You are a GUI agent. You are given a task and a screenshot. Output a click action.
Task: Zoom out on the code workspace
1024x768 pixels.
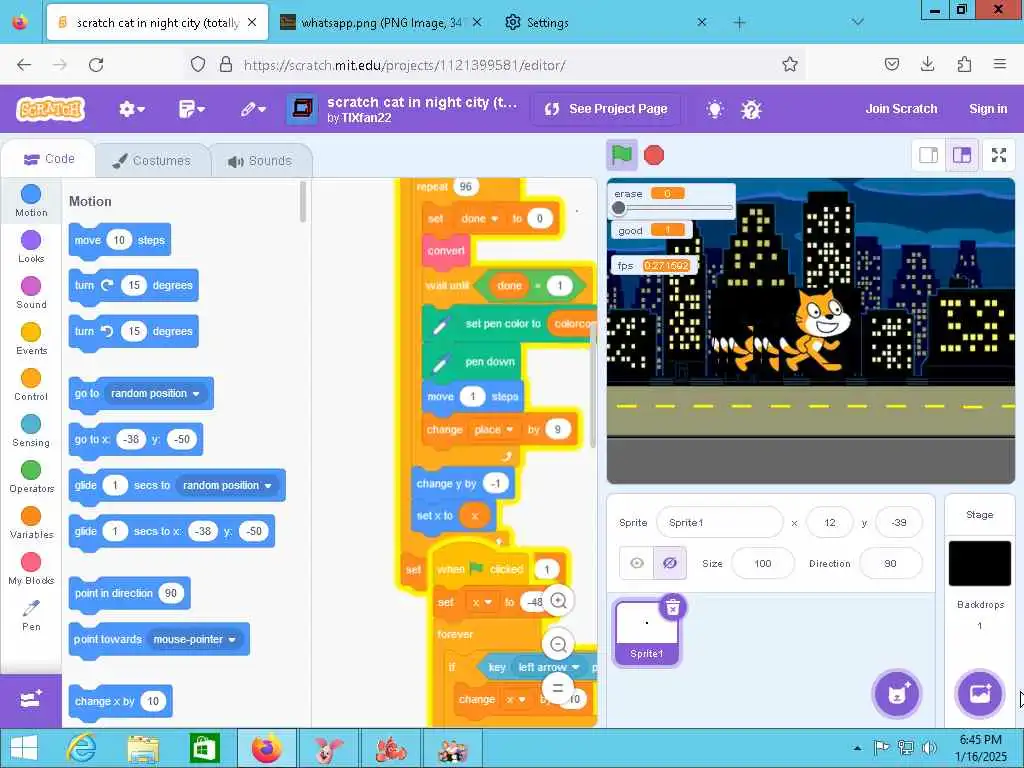[x=558, y=645]
